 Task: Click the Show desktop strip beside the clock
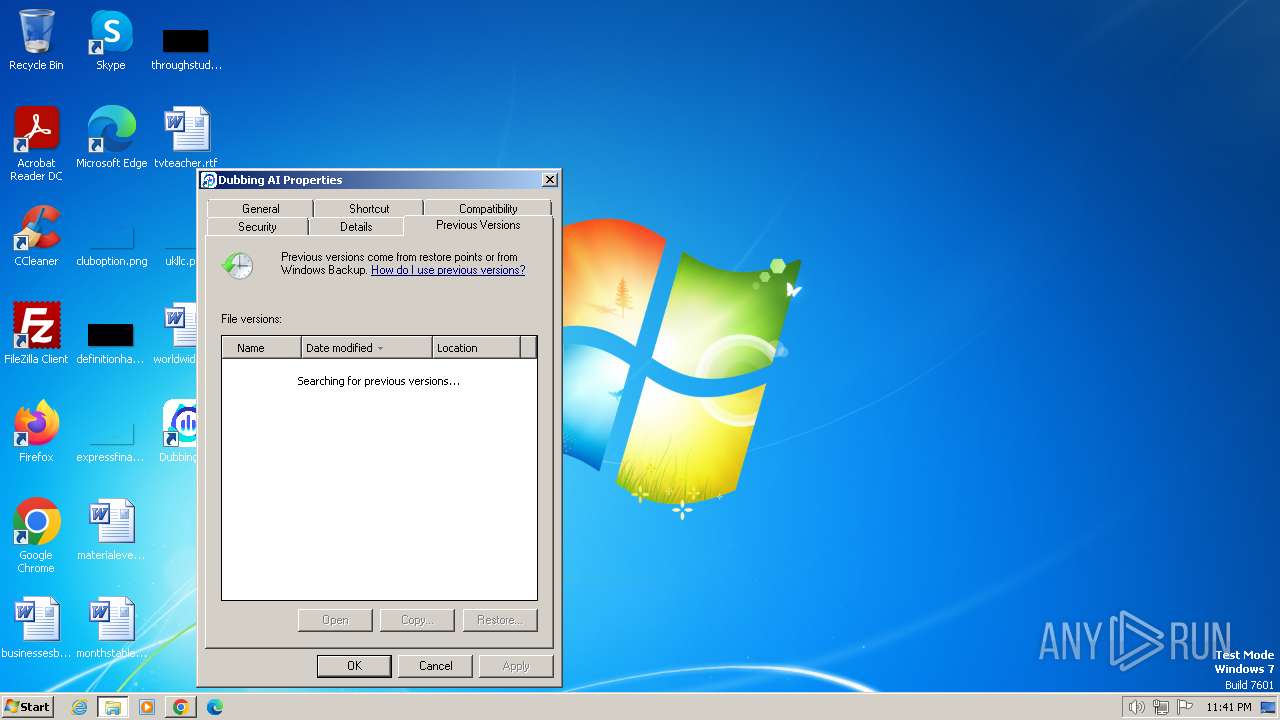click(1268, 707)
